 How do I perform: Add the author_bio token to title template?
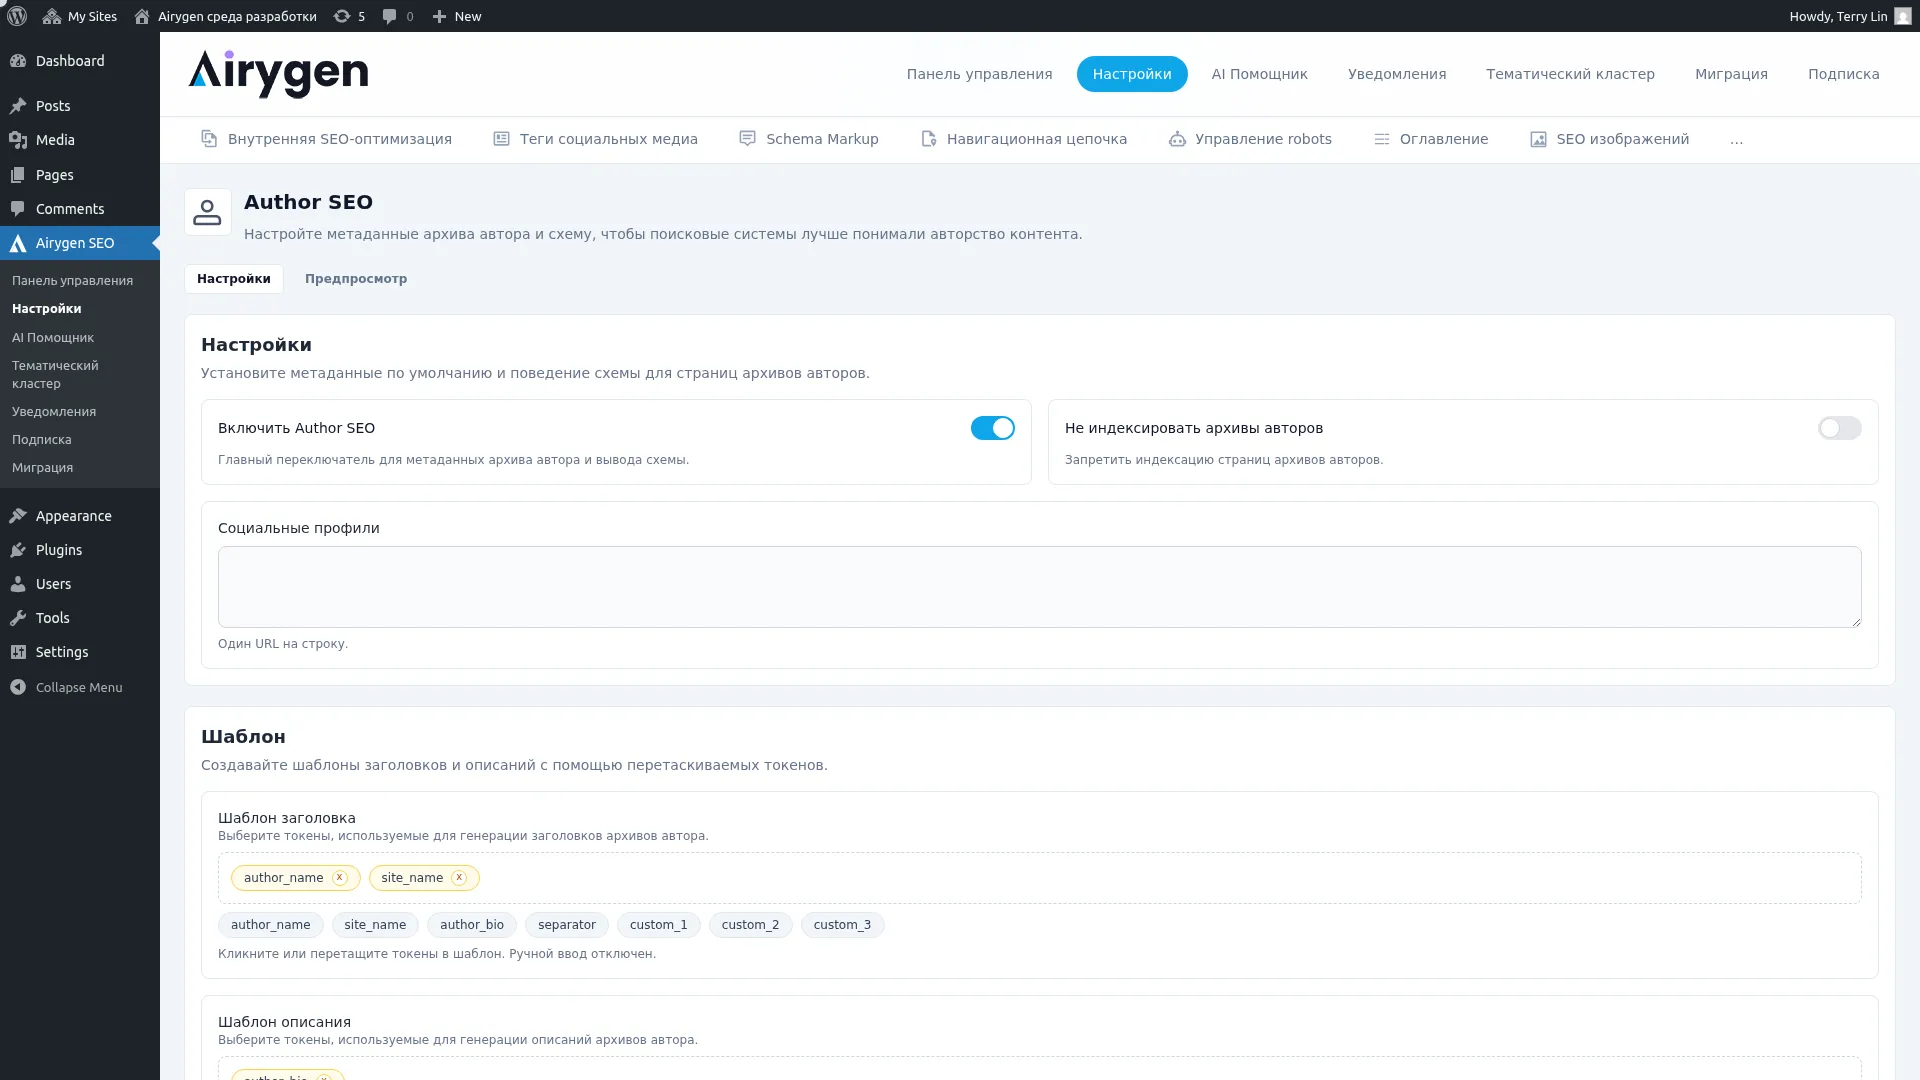(x=472, y=925)
